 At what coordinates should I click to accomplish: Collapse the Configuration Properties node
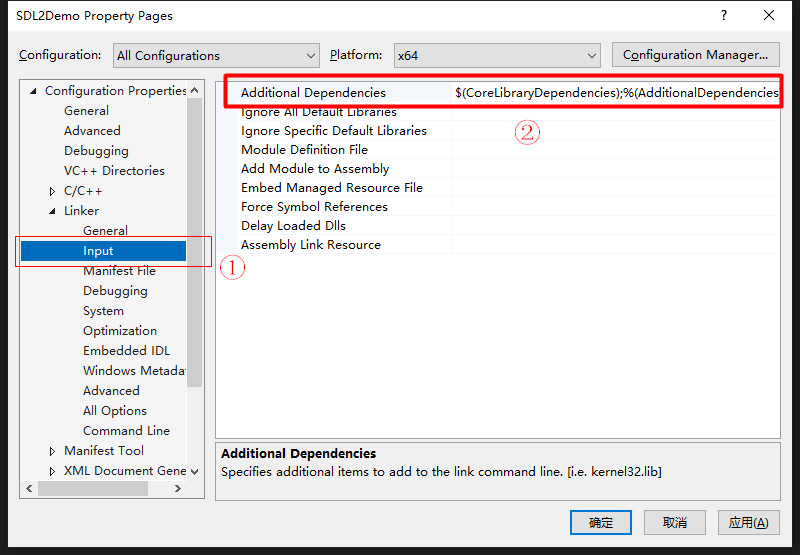(33, 91)
